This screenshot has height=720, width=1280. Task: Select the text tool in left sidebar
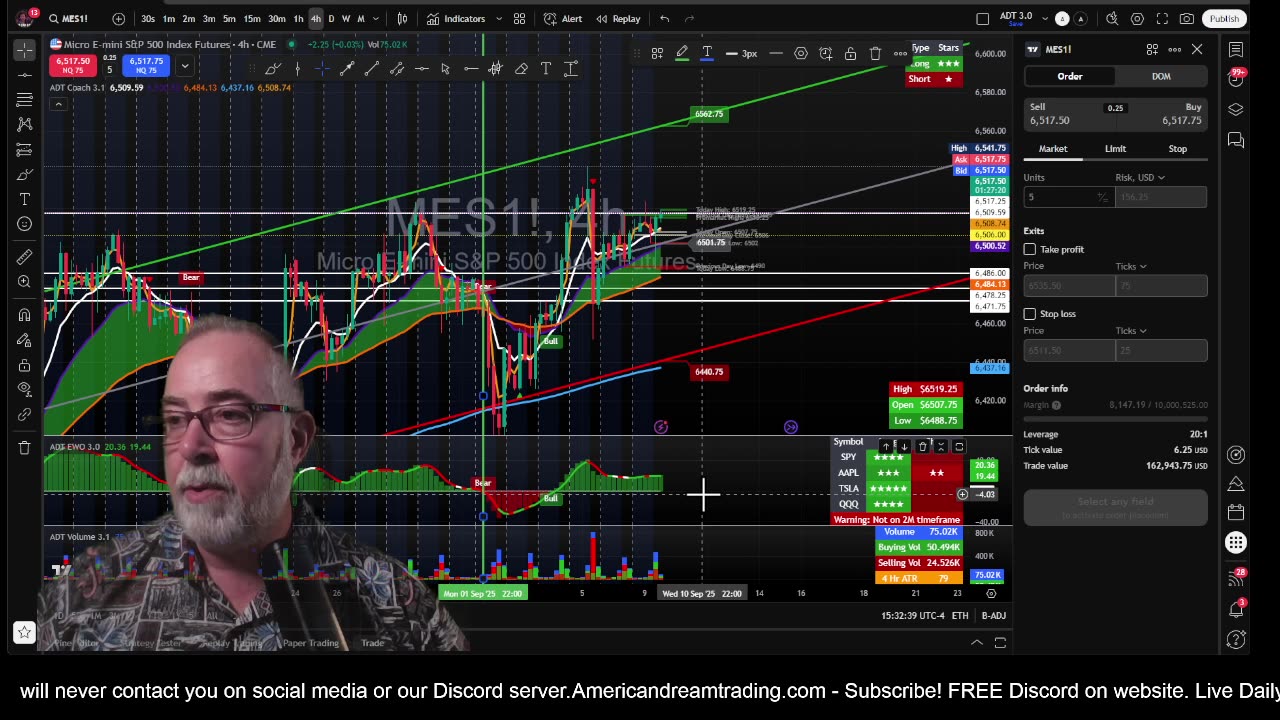pyautogui.click(x=25, y=199)
